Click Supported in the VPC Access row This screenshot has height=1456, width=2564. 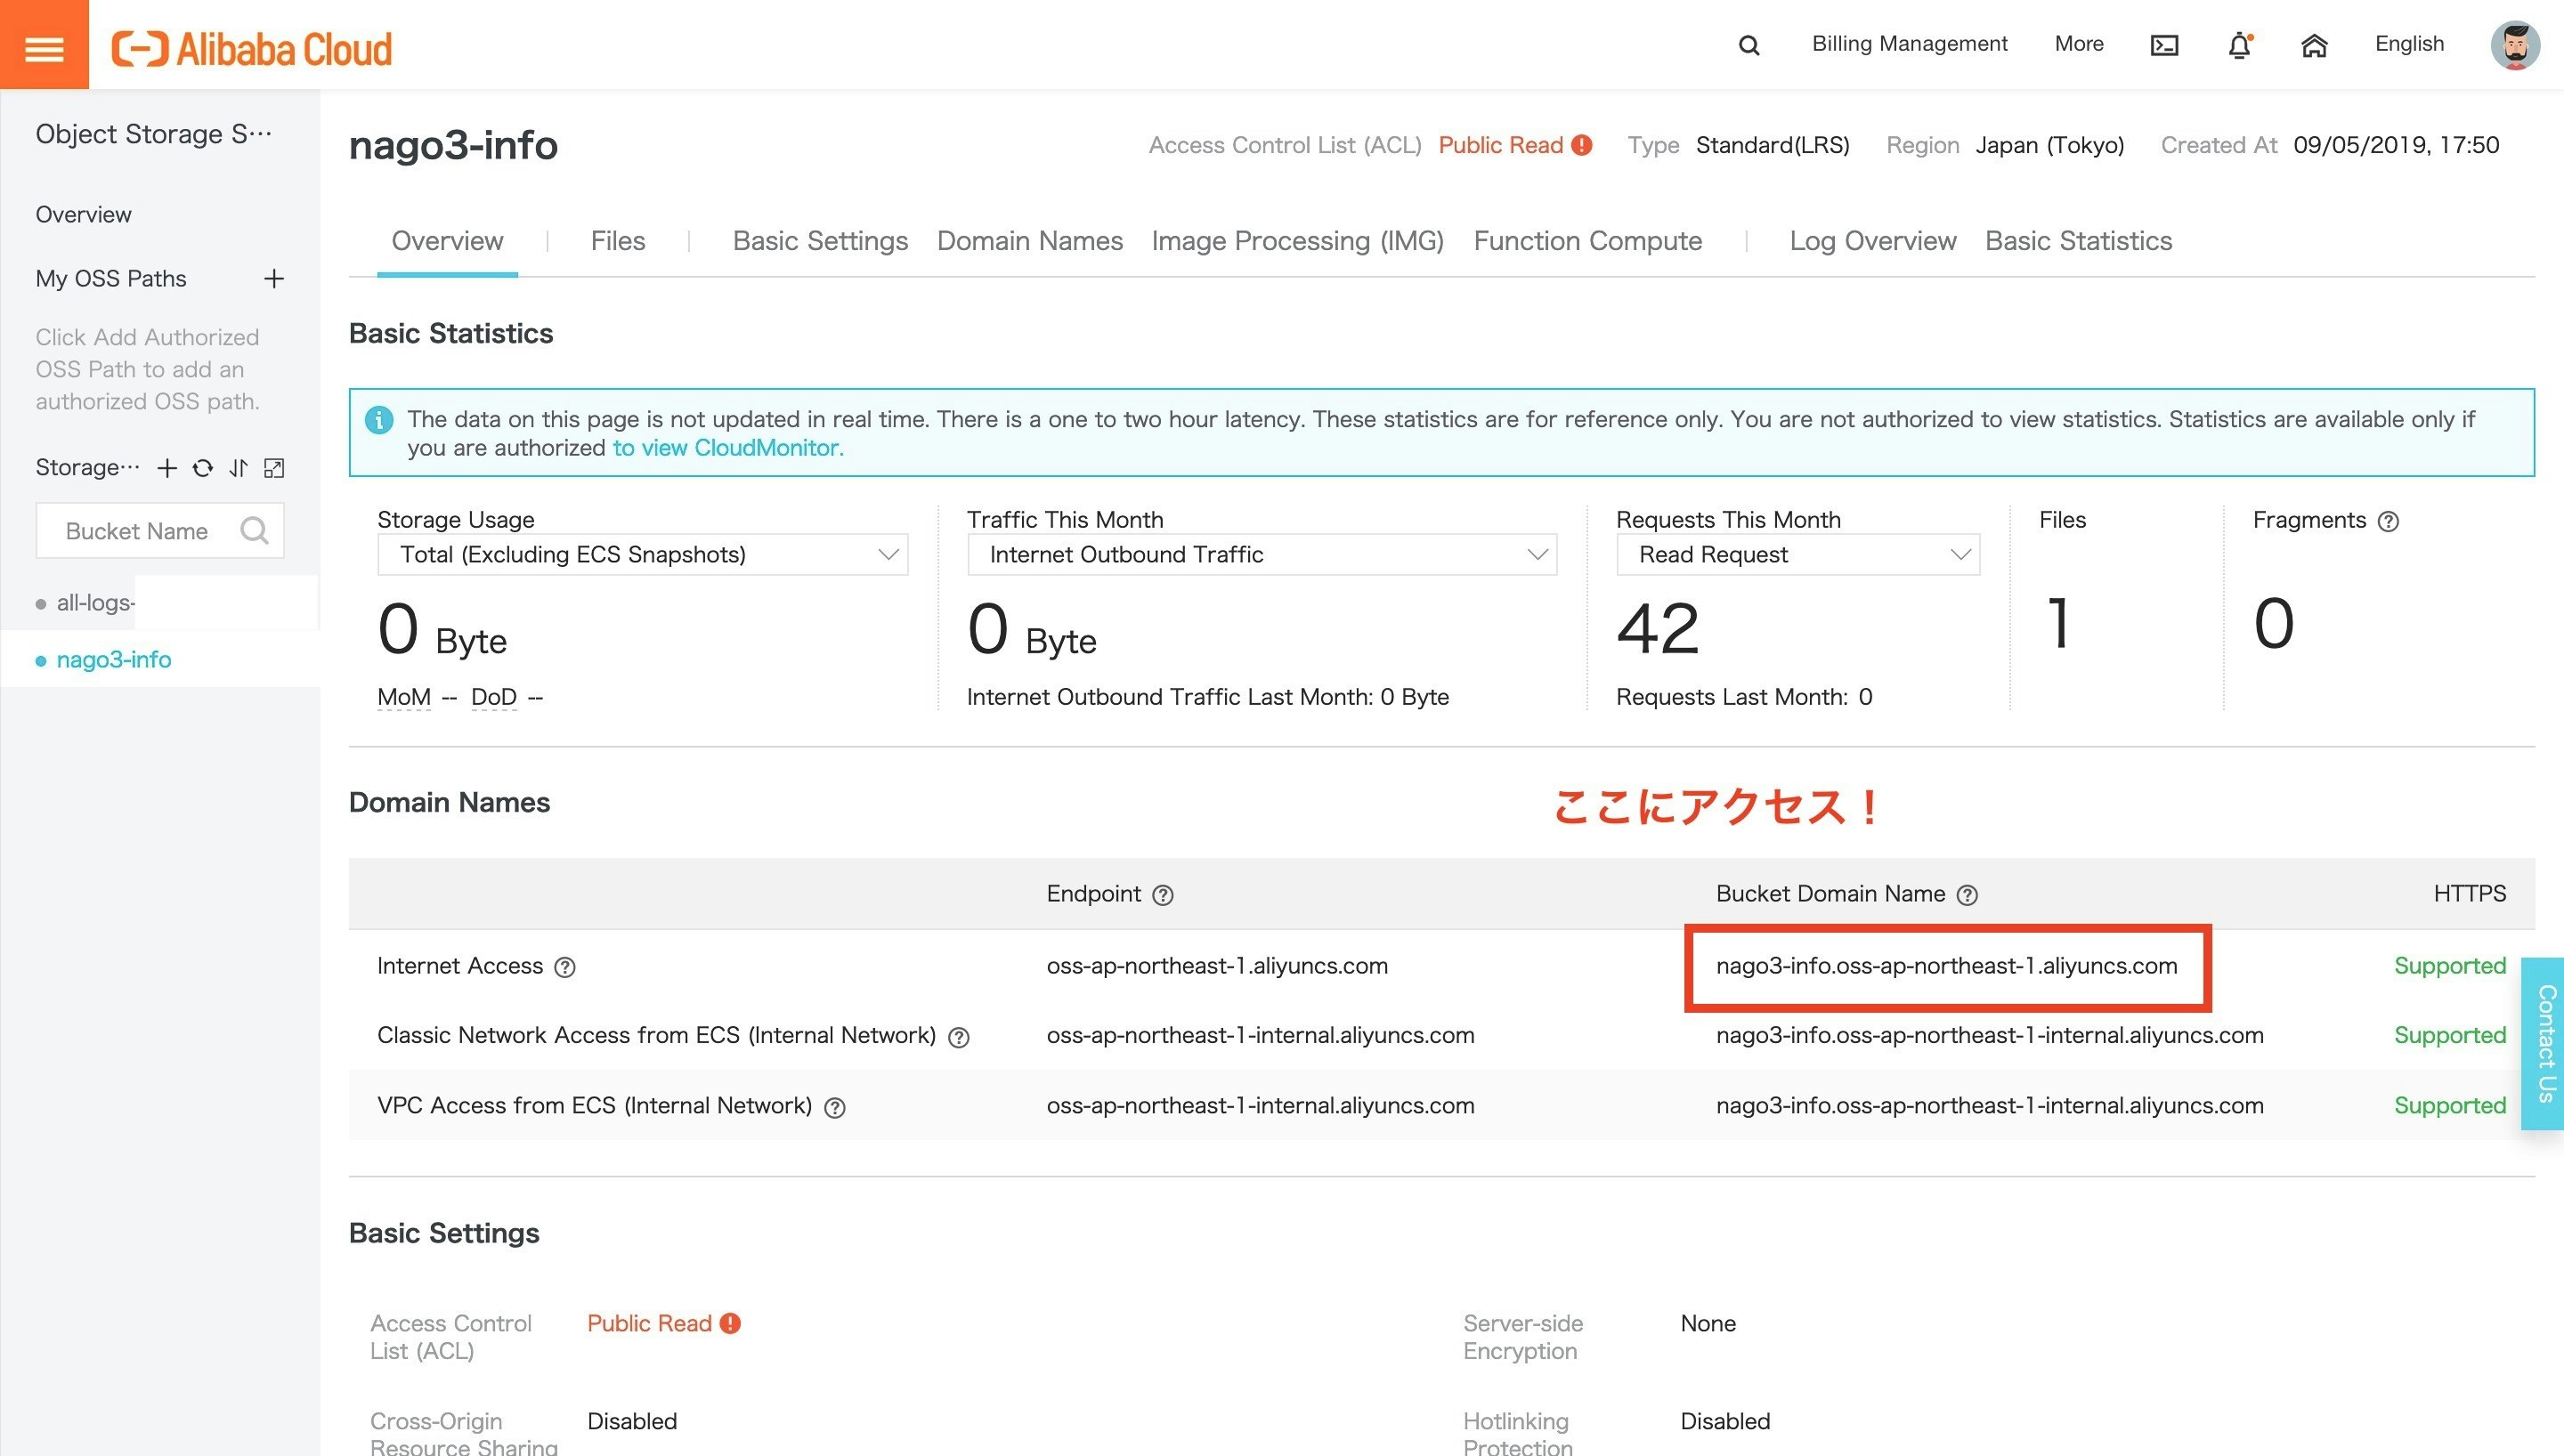tap(2450, 1105)
